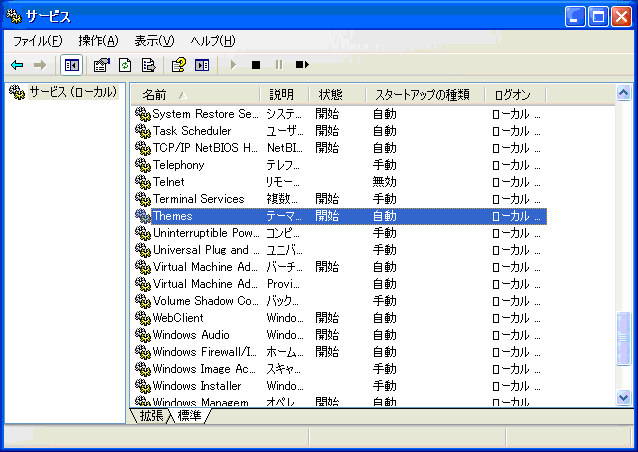Click the WebClient service gear icon

point(142,318)
